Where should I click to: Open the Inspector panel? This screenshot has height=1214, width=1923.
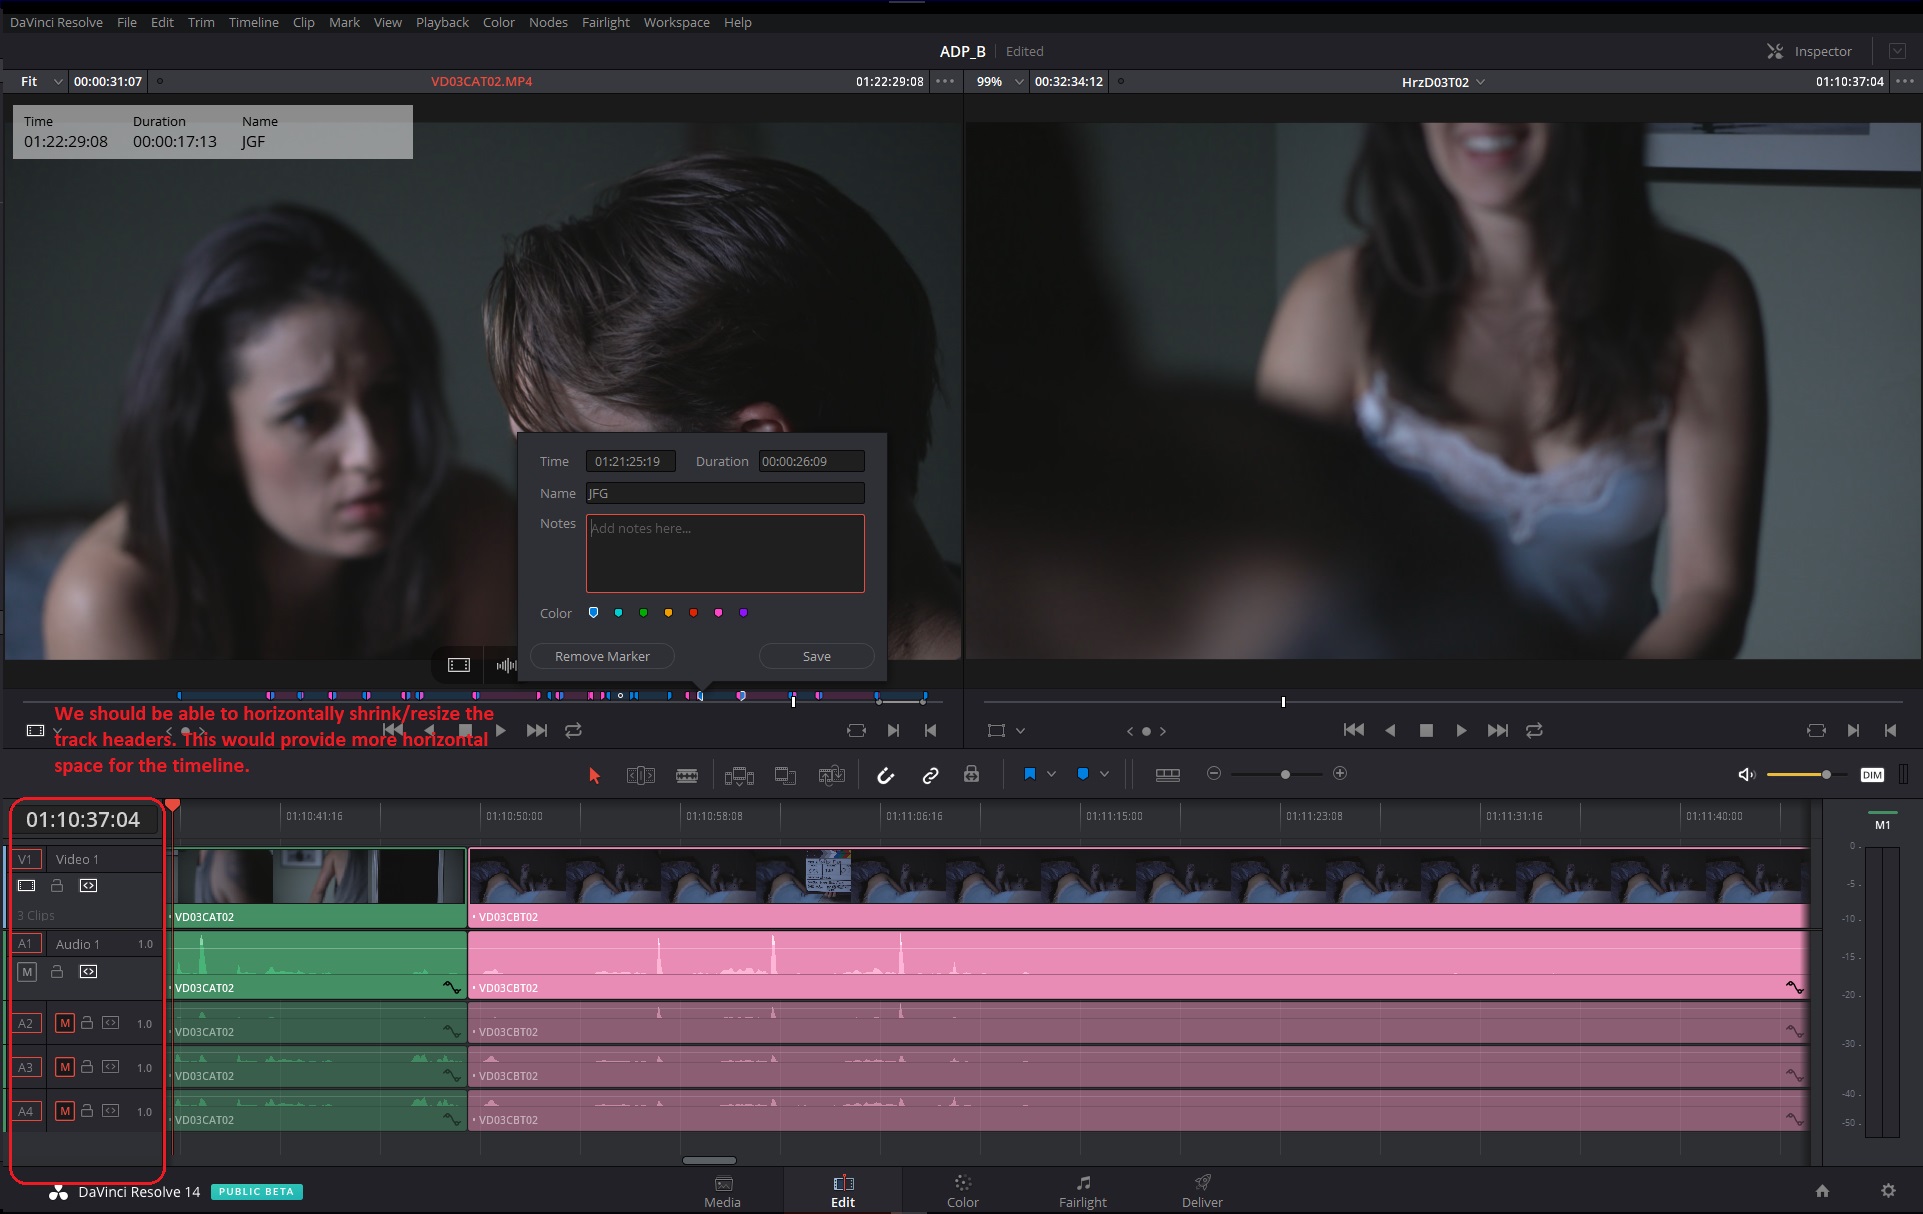tap(1809, 51)
